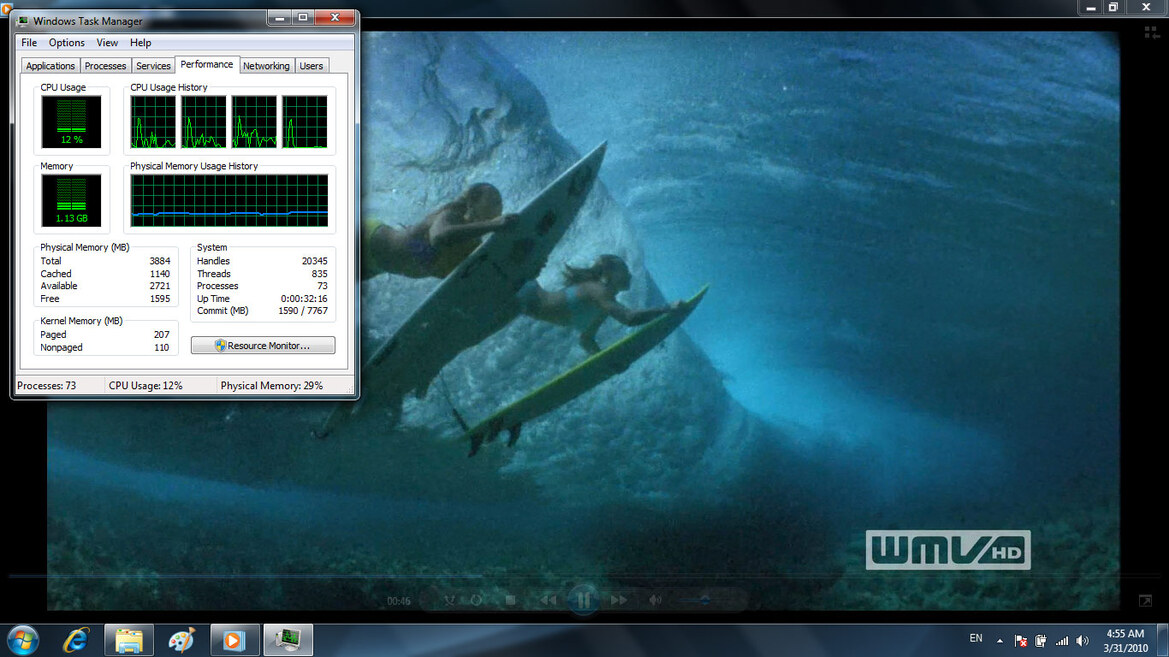1169x657 pixels.
Task: Click the Threads value 835
Action: coord(319,274)
